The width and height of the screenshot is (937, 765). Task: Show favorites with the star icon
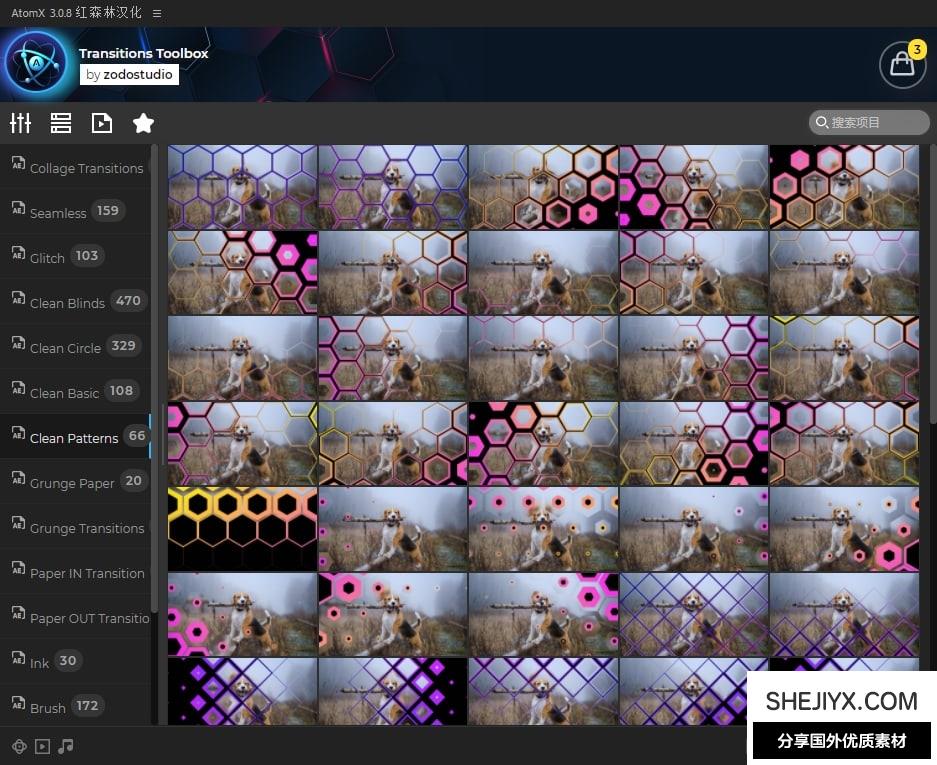[x=143, y=123]
